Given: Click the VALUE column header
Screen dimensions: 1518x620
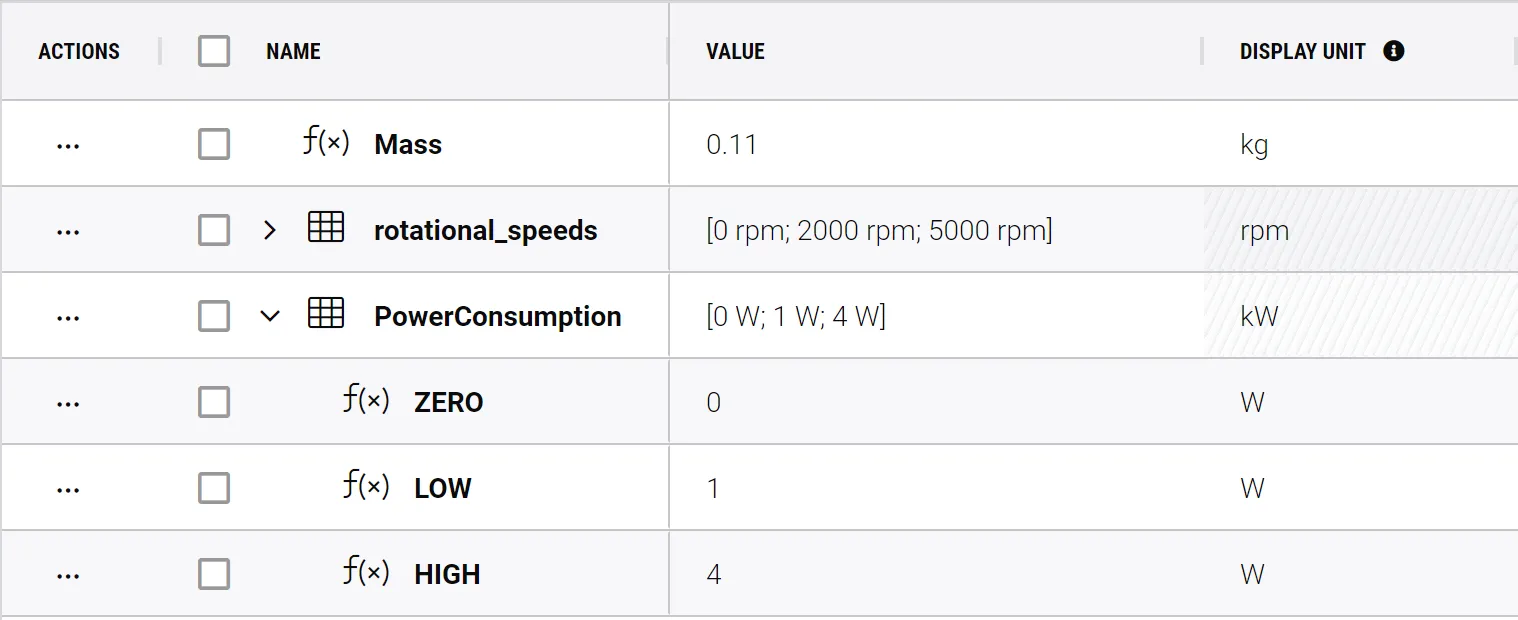Looking at the screenshot, I should pyautogui.click(x=735, y=52).
